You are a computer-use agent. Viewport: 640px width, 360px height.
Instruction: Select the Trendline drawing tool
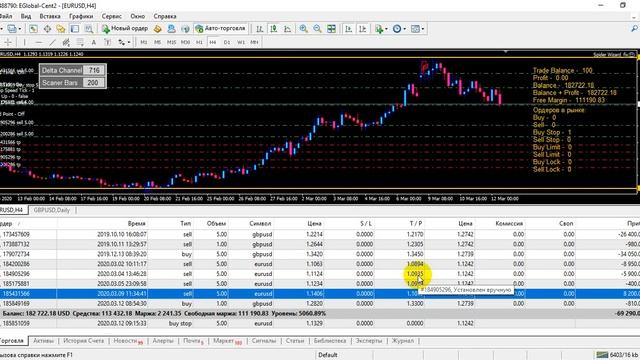pos(52,42)
